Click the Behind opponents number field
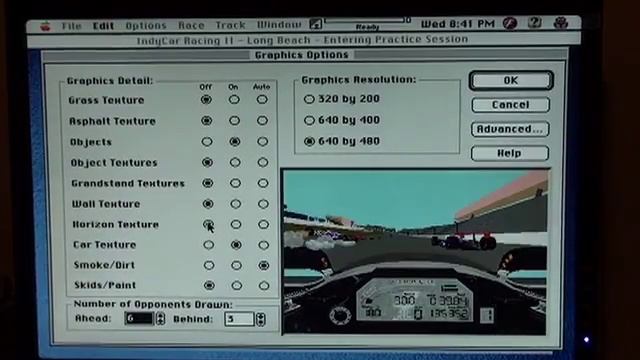640x360 pixels. click(239, 319)
